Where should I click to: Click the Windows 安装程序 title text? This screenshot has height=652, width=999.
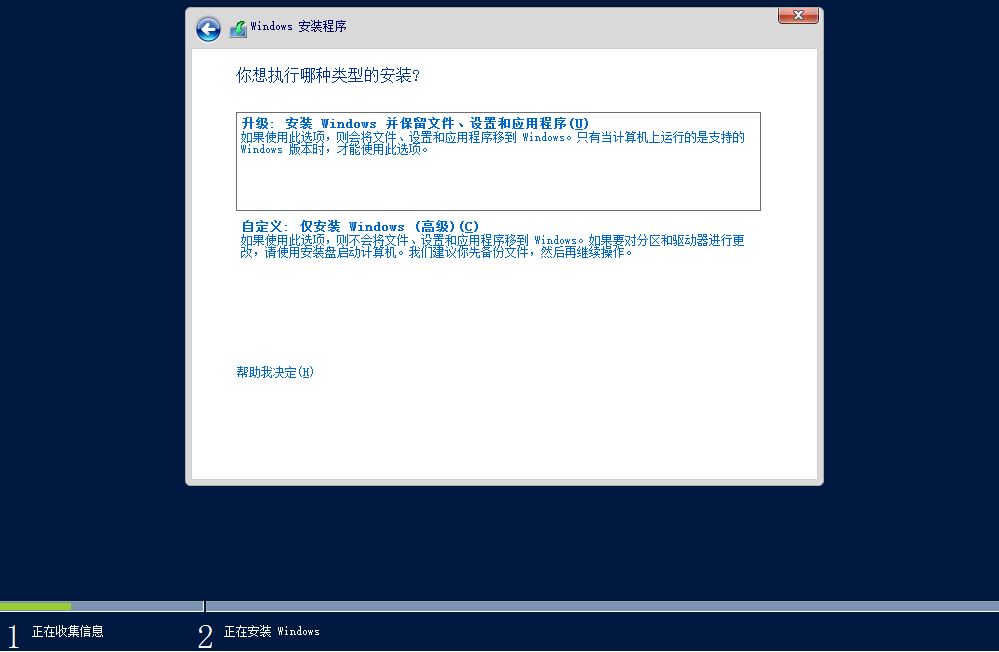click(298, 26)
